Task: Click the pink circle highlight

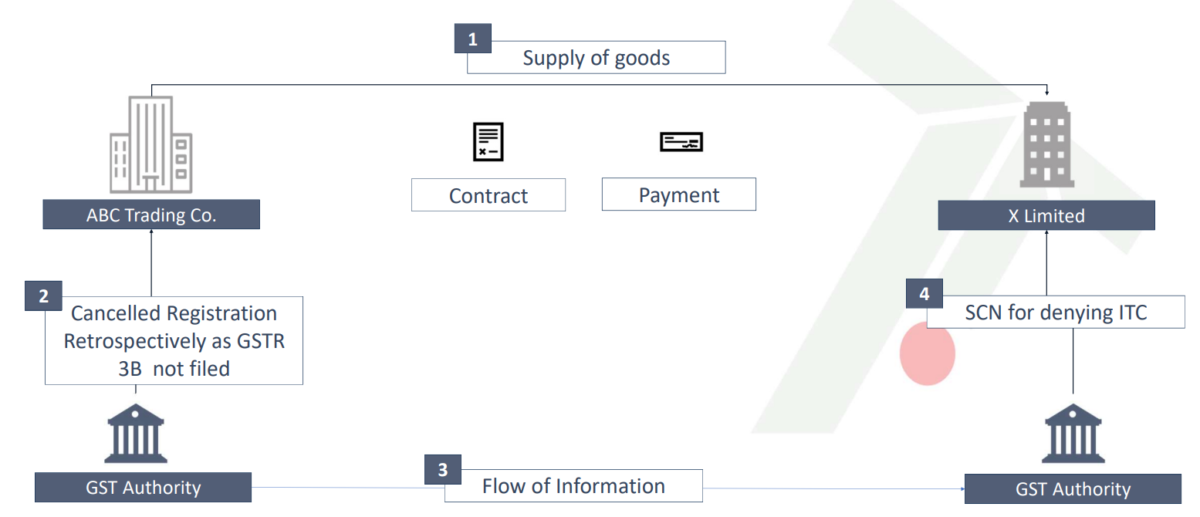Action: tap(928, 354)
